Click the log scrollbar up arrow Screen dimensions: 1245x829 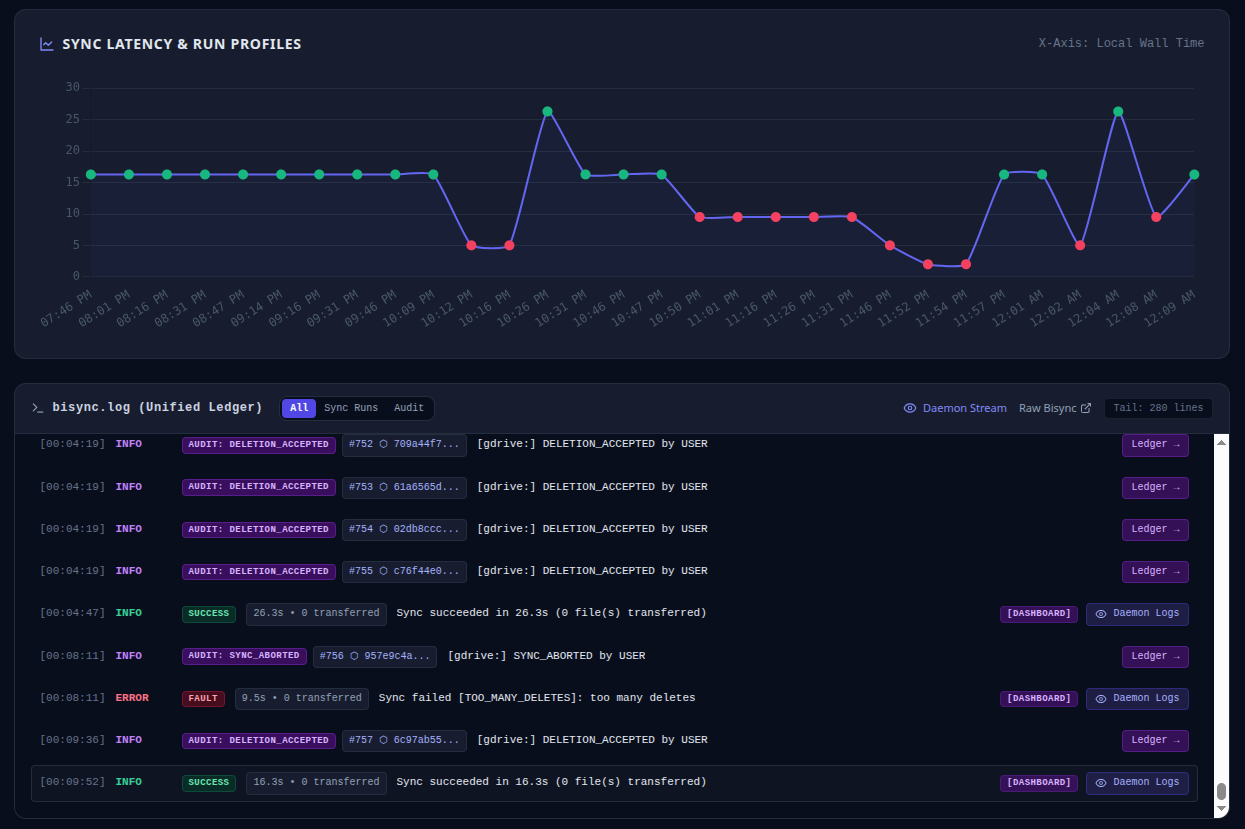click(1221, 442)
